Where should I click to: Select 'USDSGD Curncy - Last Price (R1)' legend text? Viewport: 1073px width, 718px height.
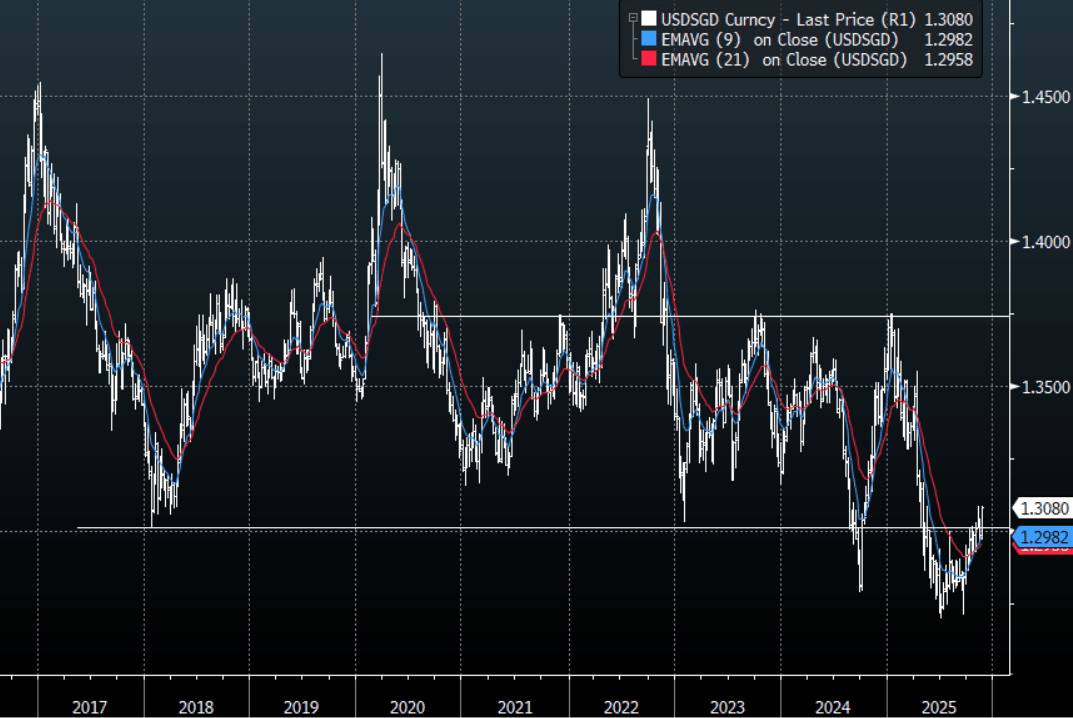[x=788, y=19]
